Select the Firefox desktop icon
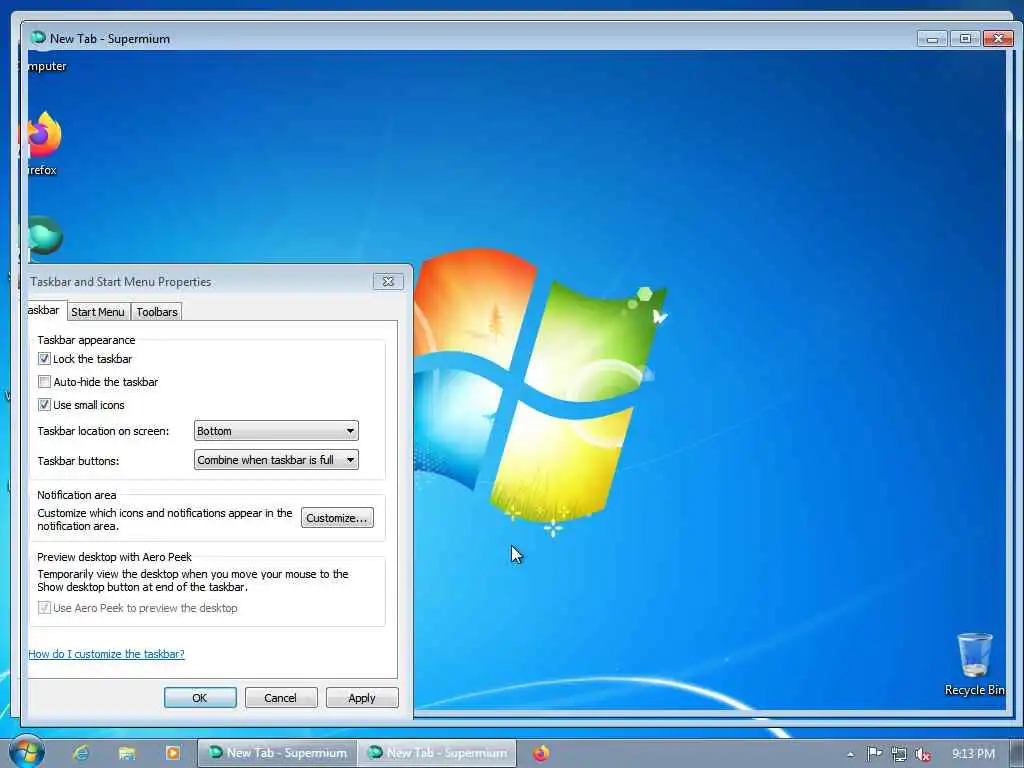The image size is (1024, 768). 42,144
